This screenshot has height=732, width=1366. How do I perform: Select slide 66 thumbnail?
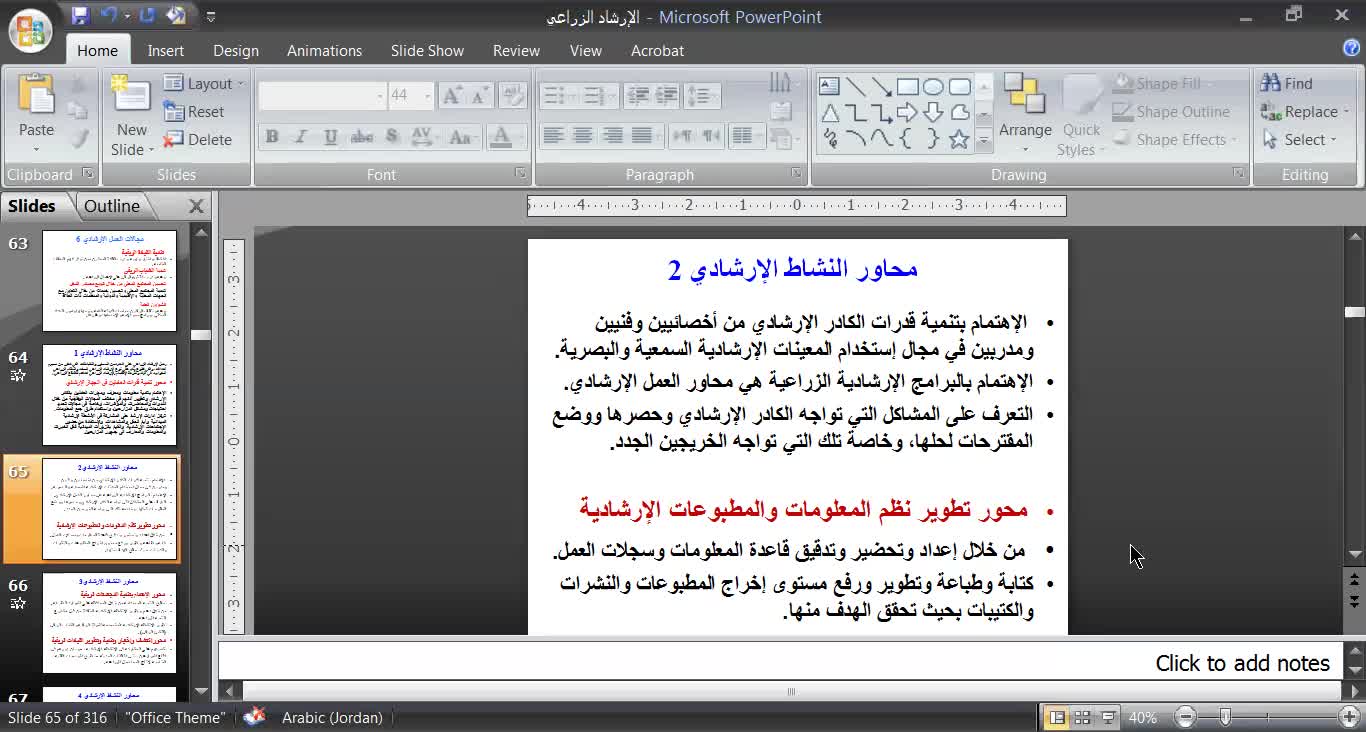pyautogui.click(x=109, y=622)
